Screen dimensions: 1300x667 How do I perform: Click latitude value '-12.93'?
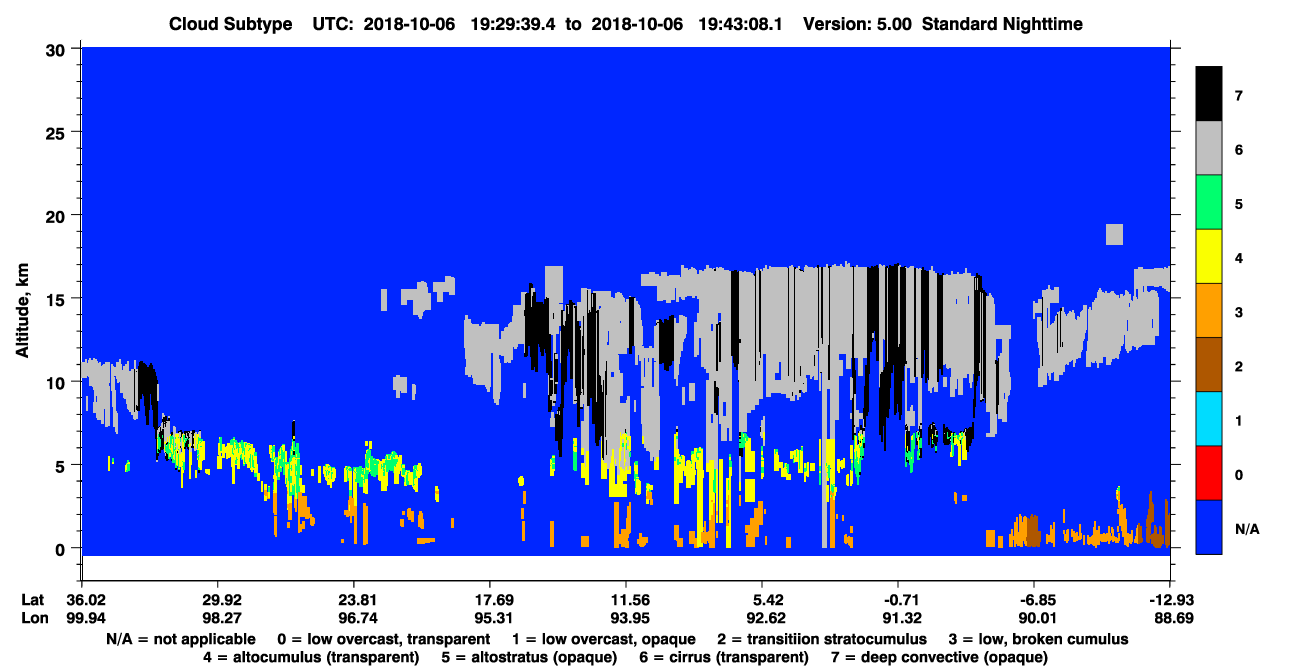coord(1170,600)
